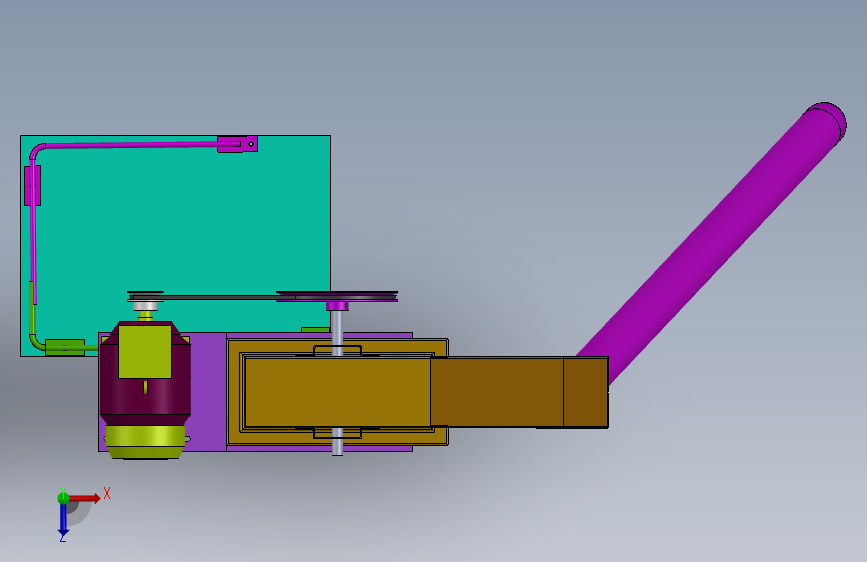Select the magenta collar under the large pulley
The height and width of the screenshot is (562, 867).
337,306
